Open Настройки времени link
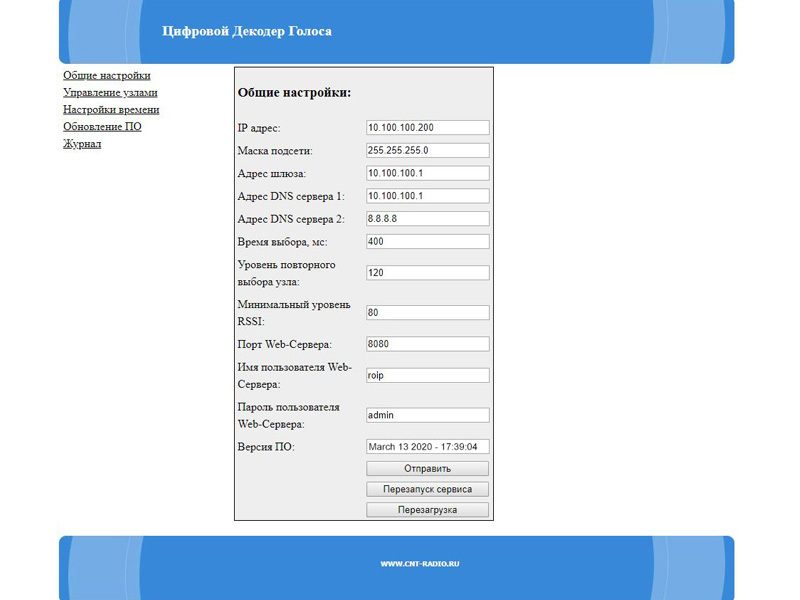Screen dimensions: 800x600 [x=111, y=110]
